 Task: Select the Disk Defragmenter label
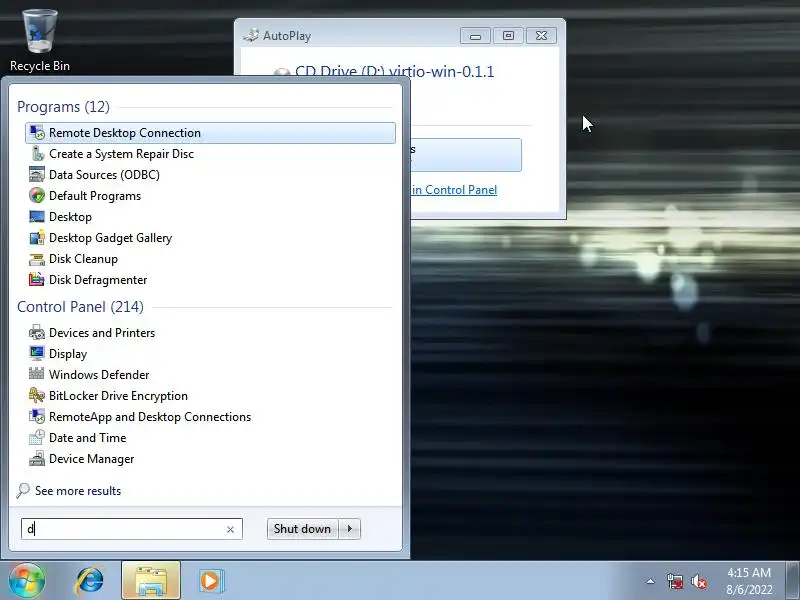(98, 280)
